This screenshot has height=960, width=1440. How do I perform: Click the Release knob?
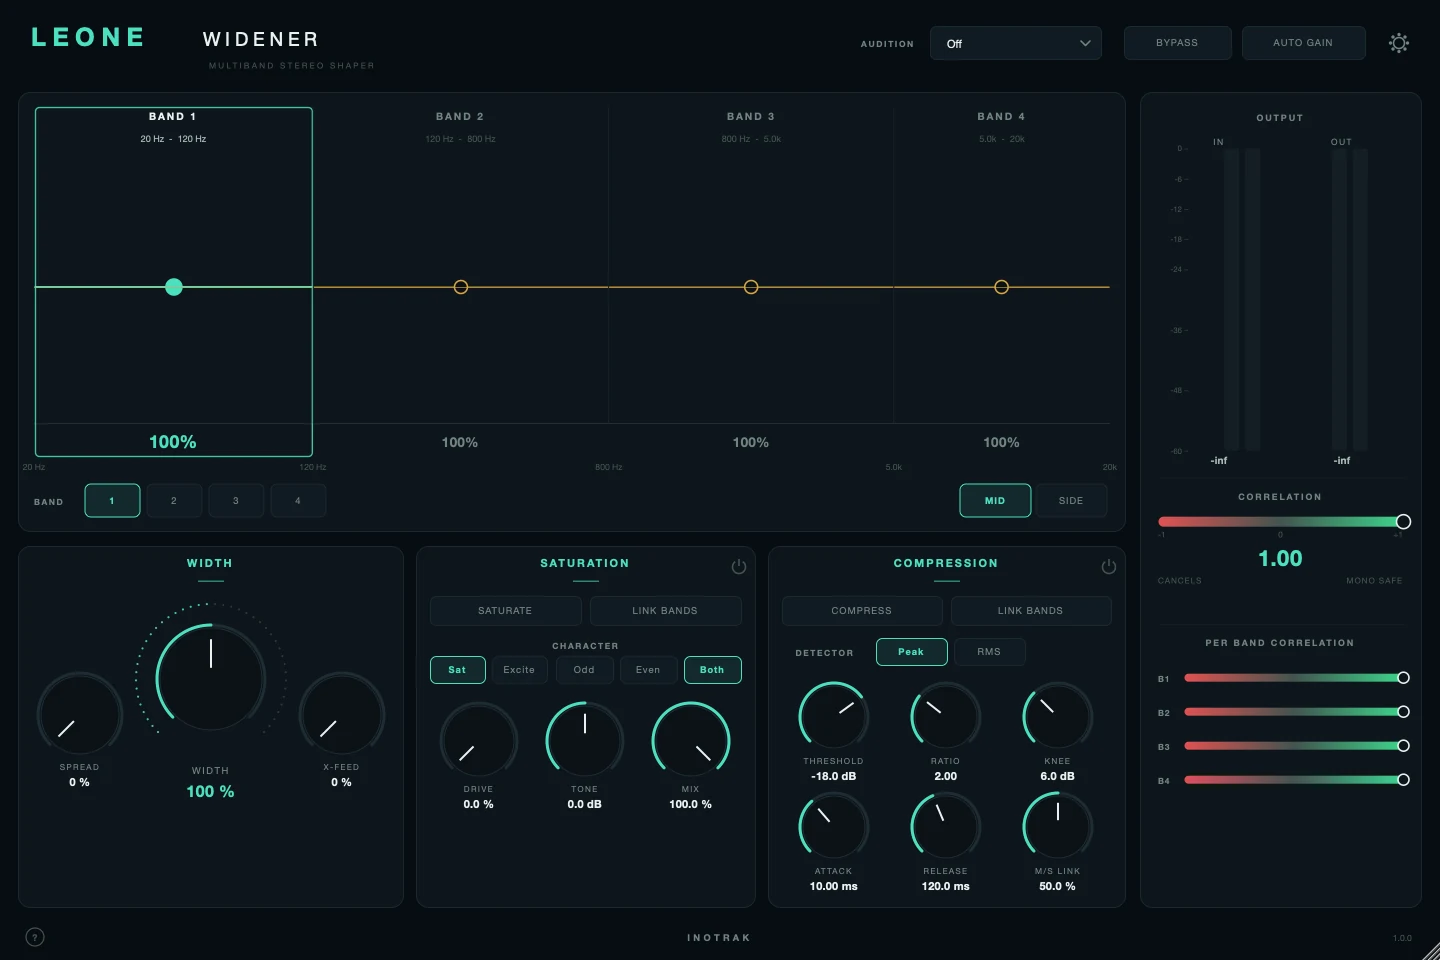946,826
